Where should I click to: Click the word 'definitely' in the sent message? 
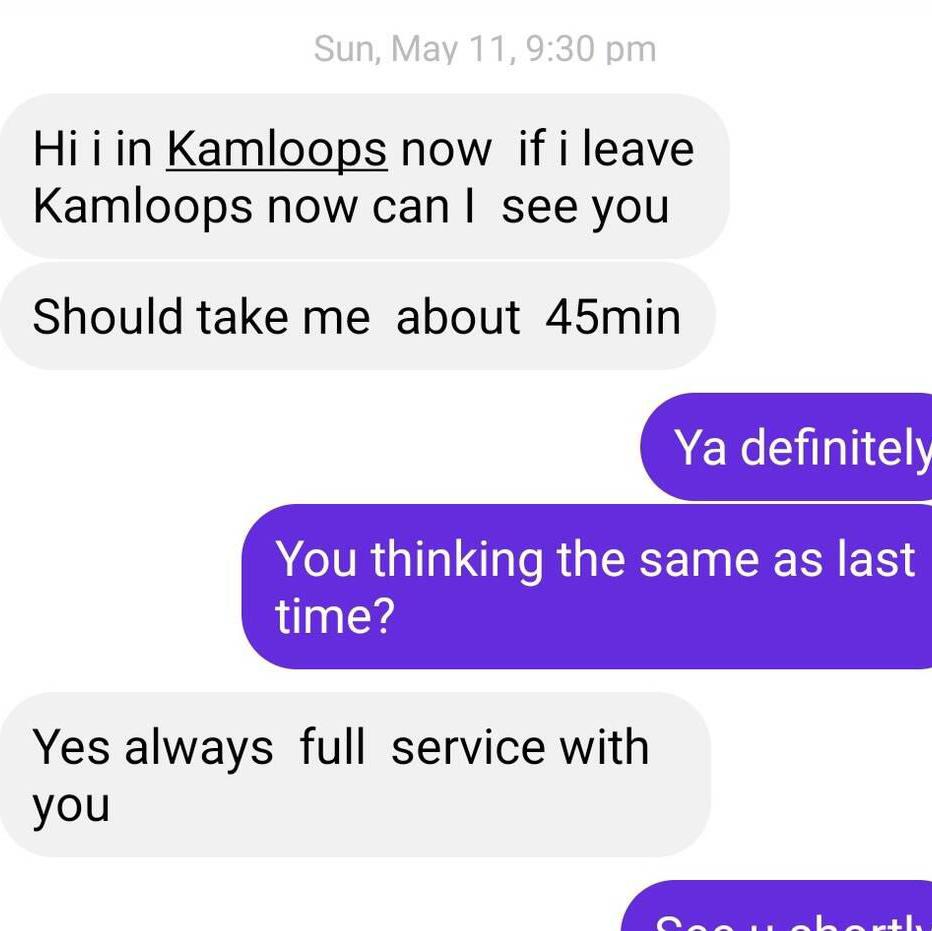point(836,447)
